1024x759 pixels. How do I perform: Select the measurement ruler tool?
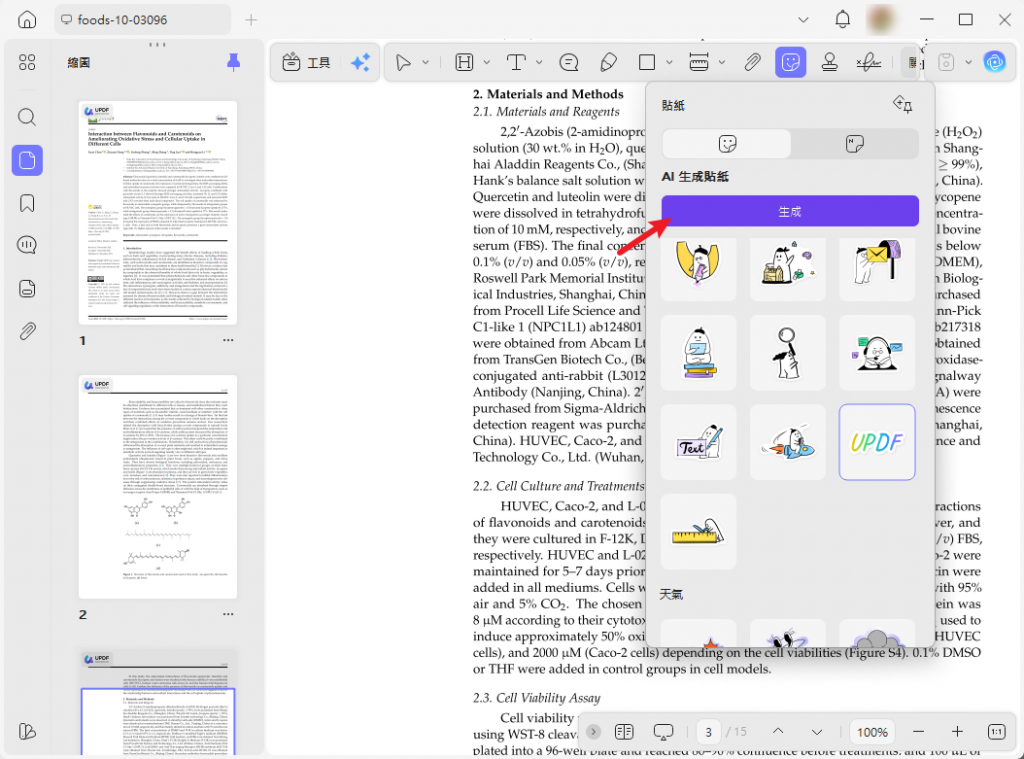pos(699,63)
